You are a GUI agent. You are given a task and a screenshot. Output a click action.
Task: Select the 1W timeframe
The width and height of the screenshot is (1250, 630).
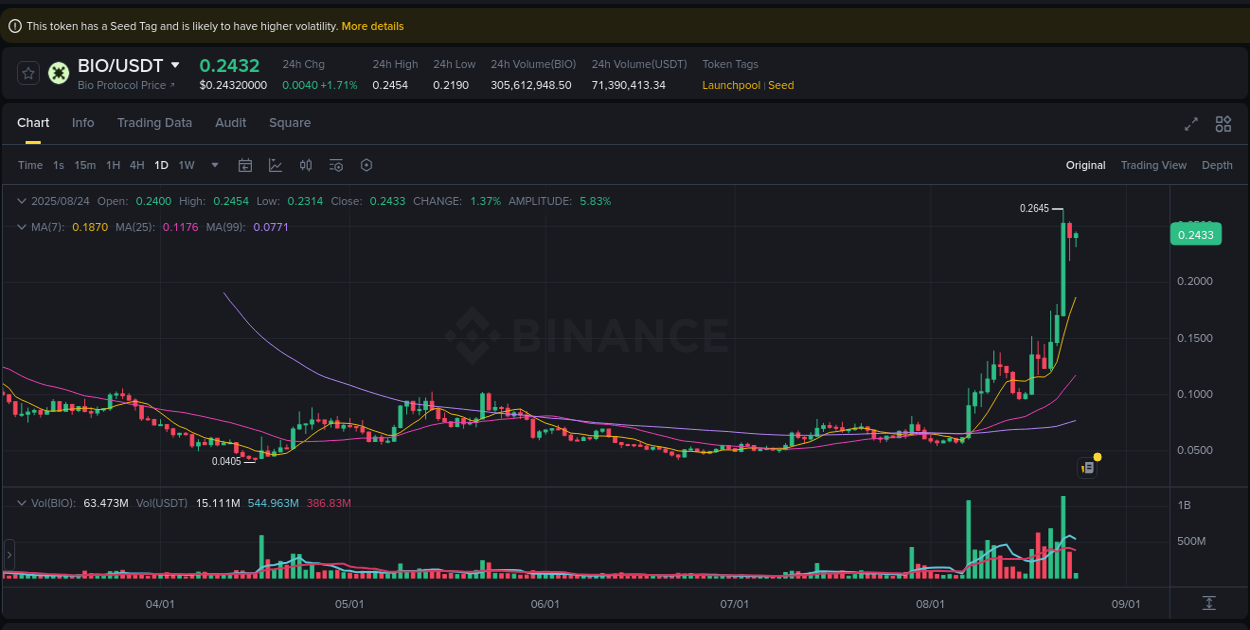click(x=186, y=165)
